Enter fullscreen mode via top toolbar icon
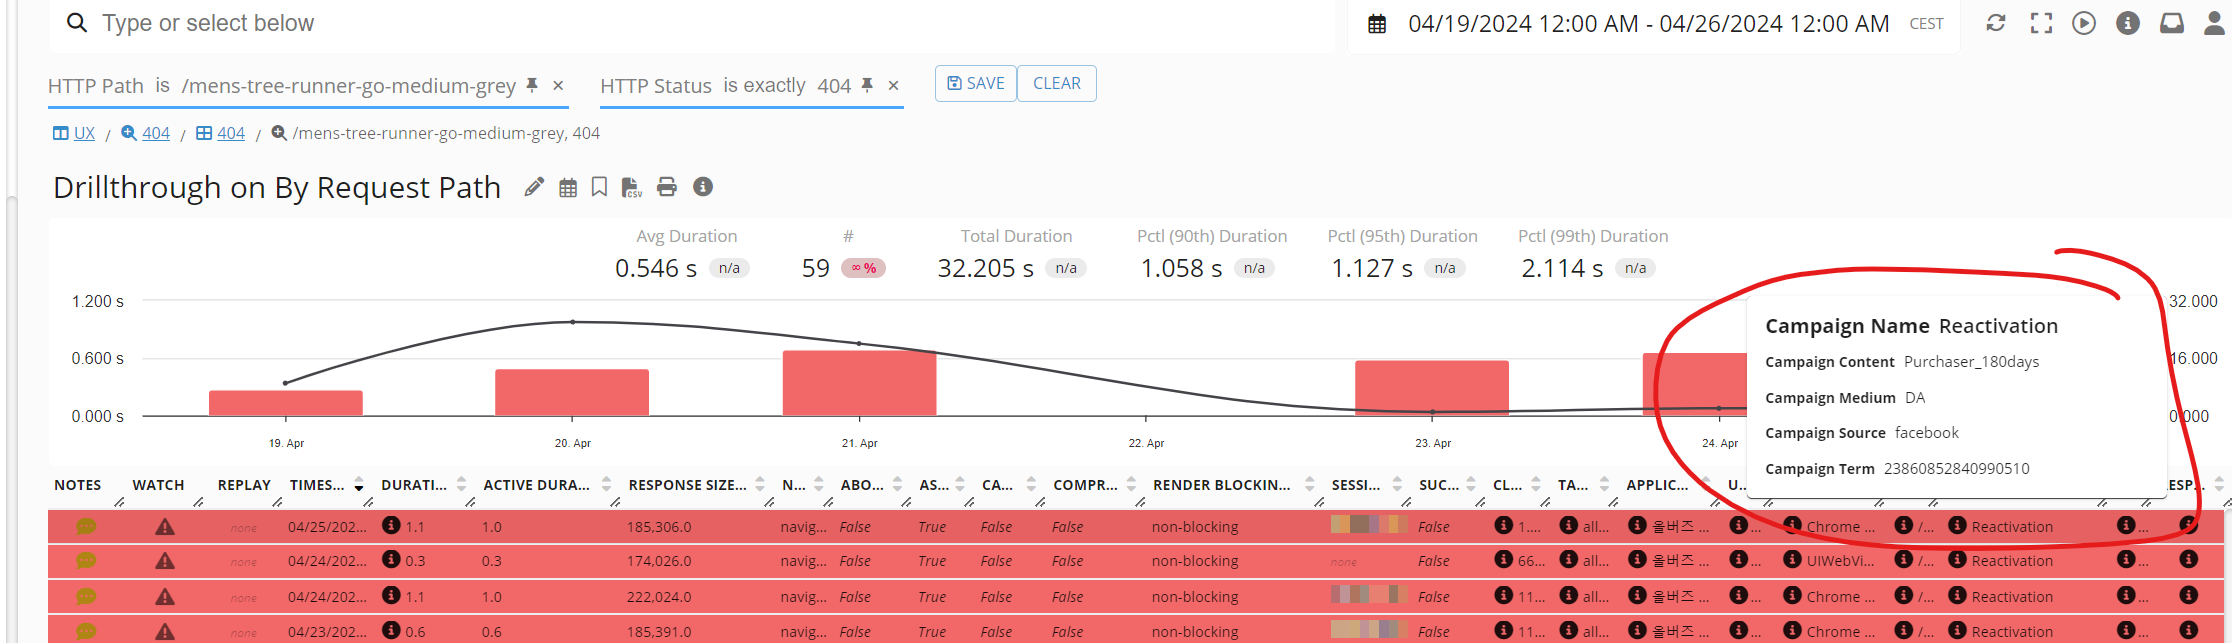Viewport: 2232px width, 643px height. click(x=2041, y=23)
